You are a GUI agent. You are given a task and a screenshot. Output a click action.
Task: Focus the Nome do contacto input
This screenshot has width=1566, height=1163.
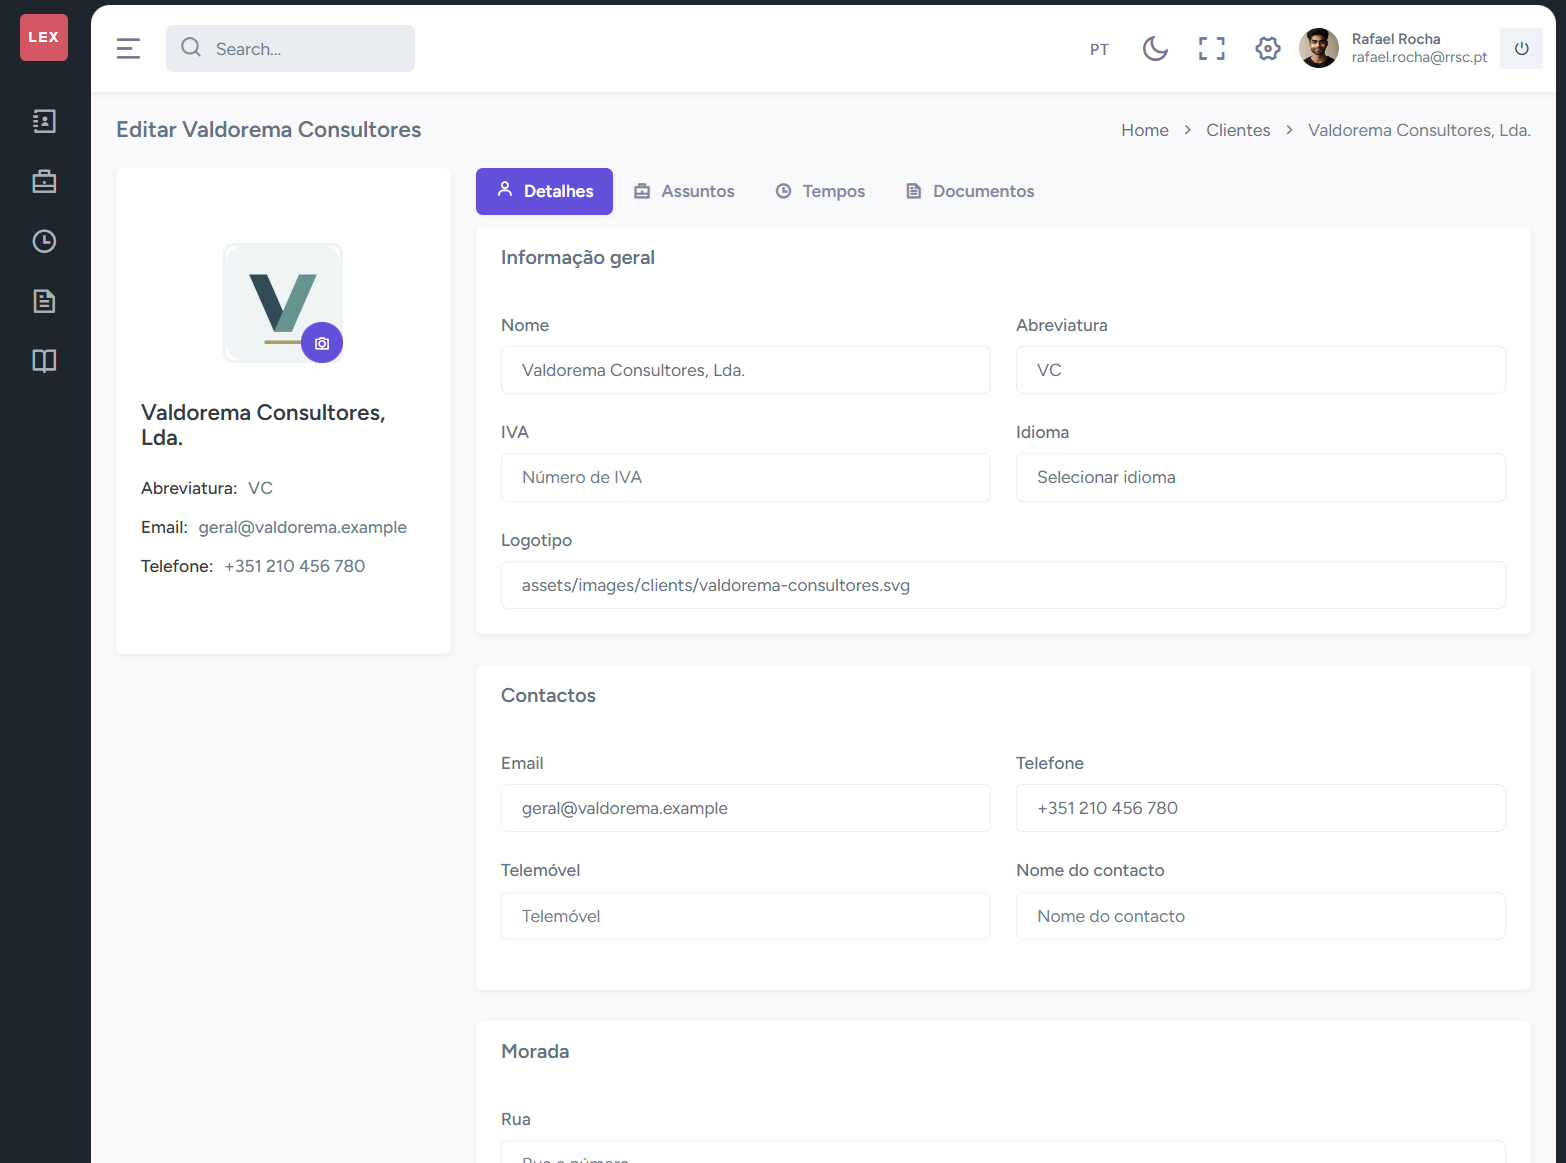pyautogui.click(x=1261, y=916)
